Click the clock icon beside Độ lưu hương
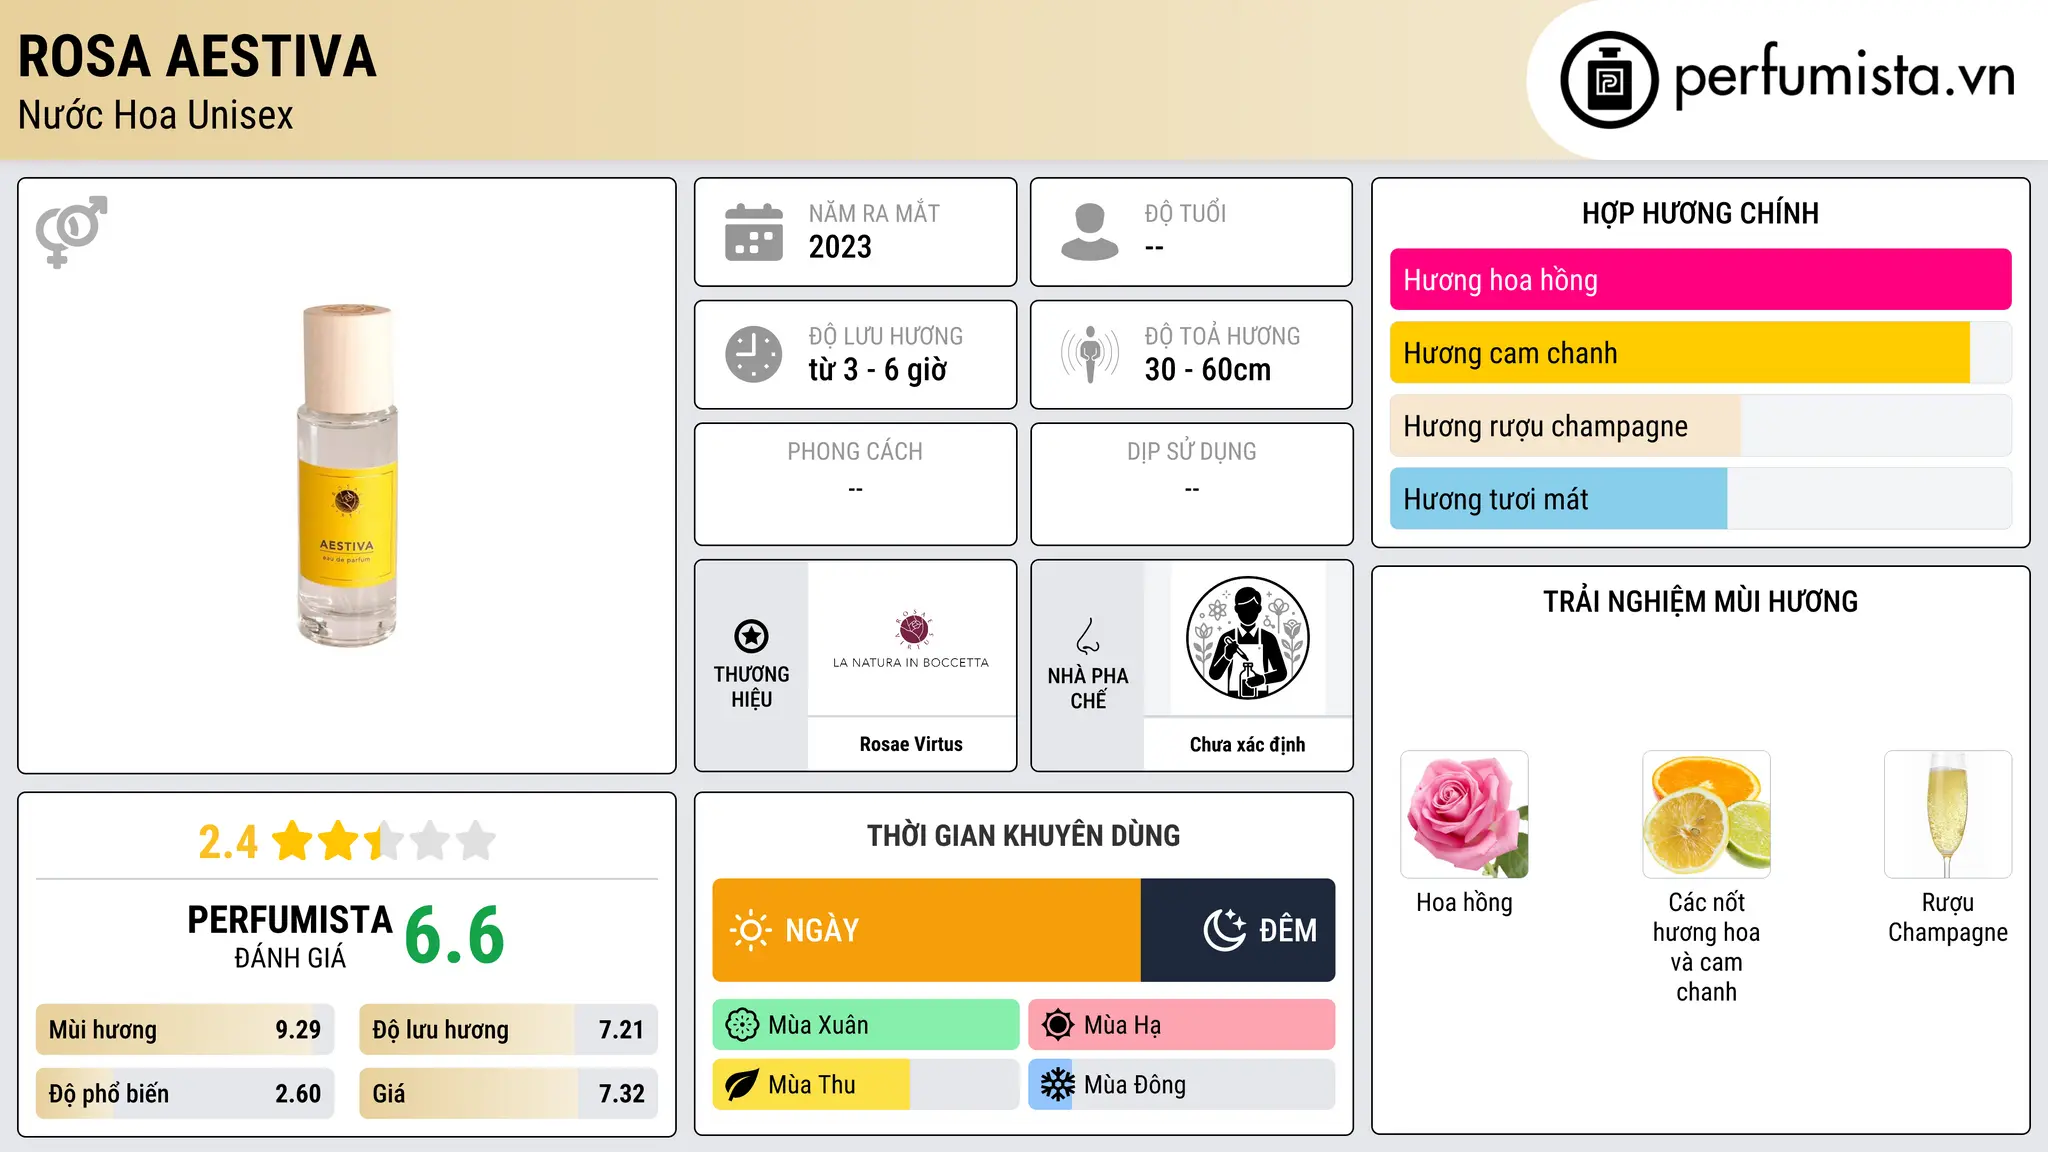 pos(754,354)
